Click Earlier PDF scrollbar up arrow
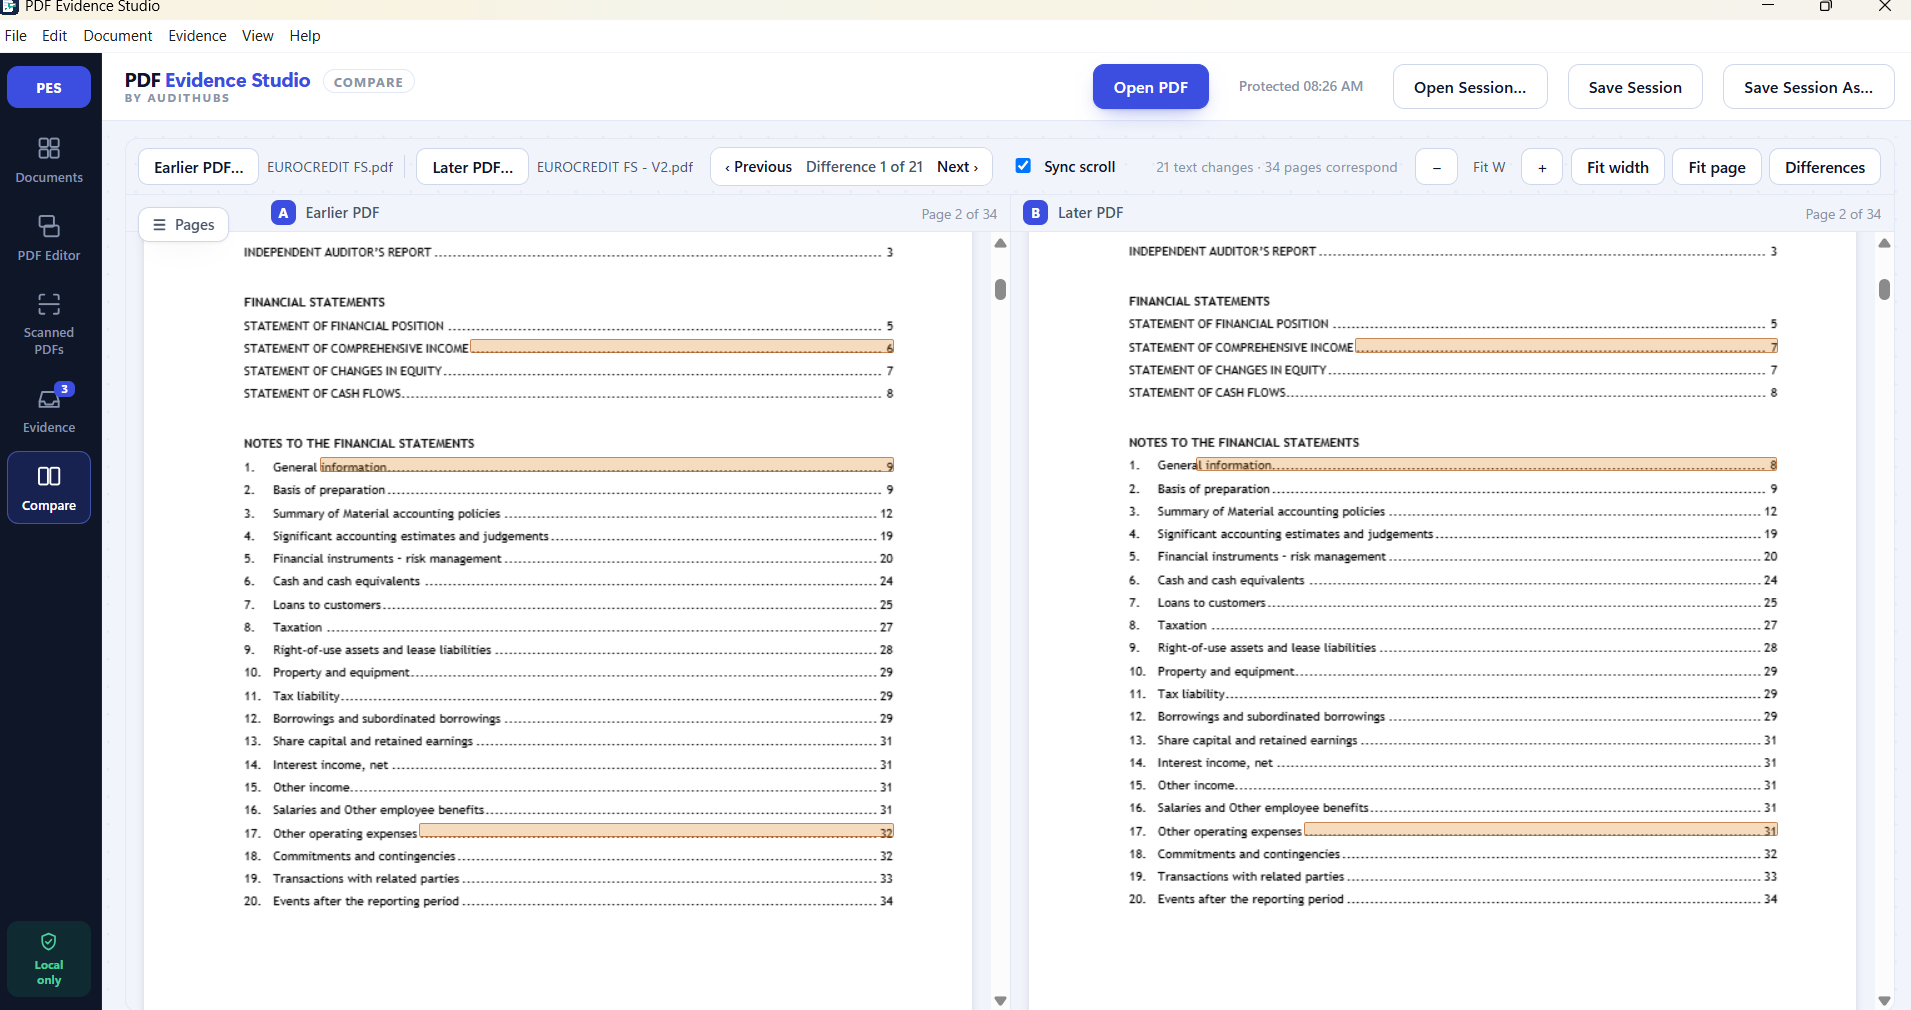The image size is (1911, 1010). [x=1000, y=243]
